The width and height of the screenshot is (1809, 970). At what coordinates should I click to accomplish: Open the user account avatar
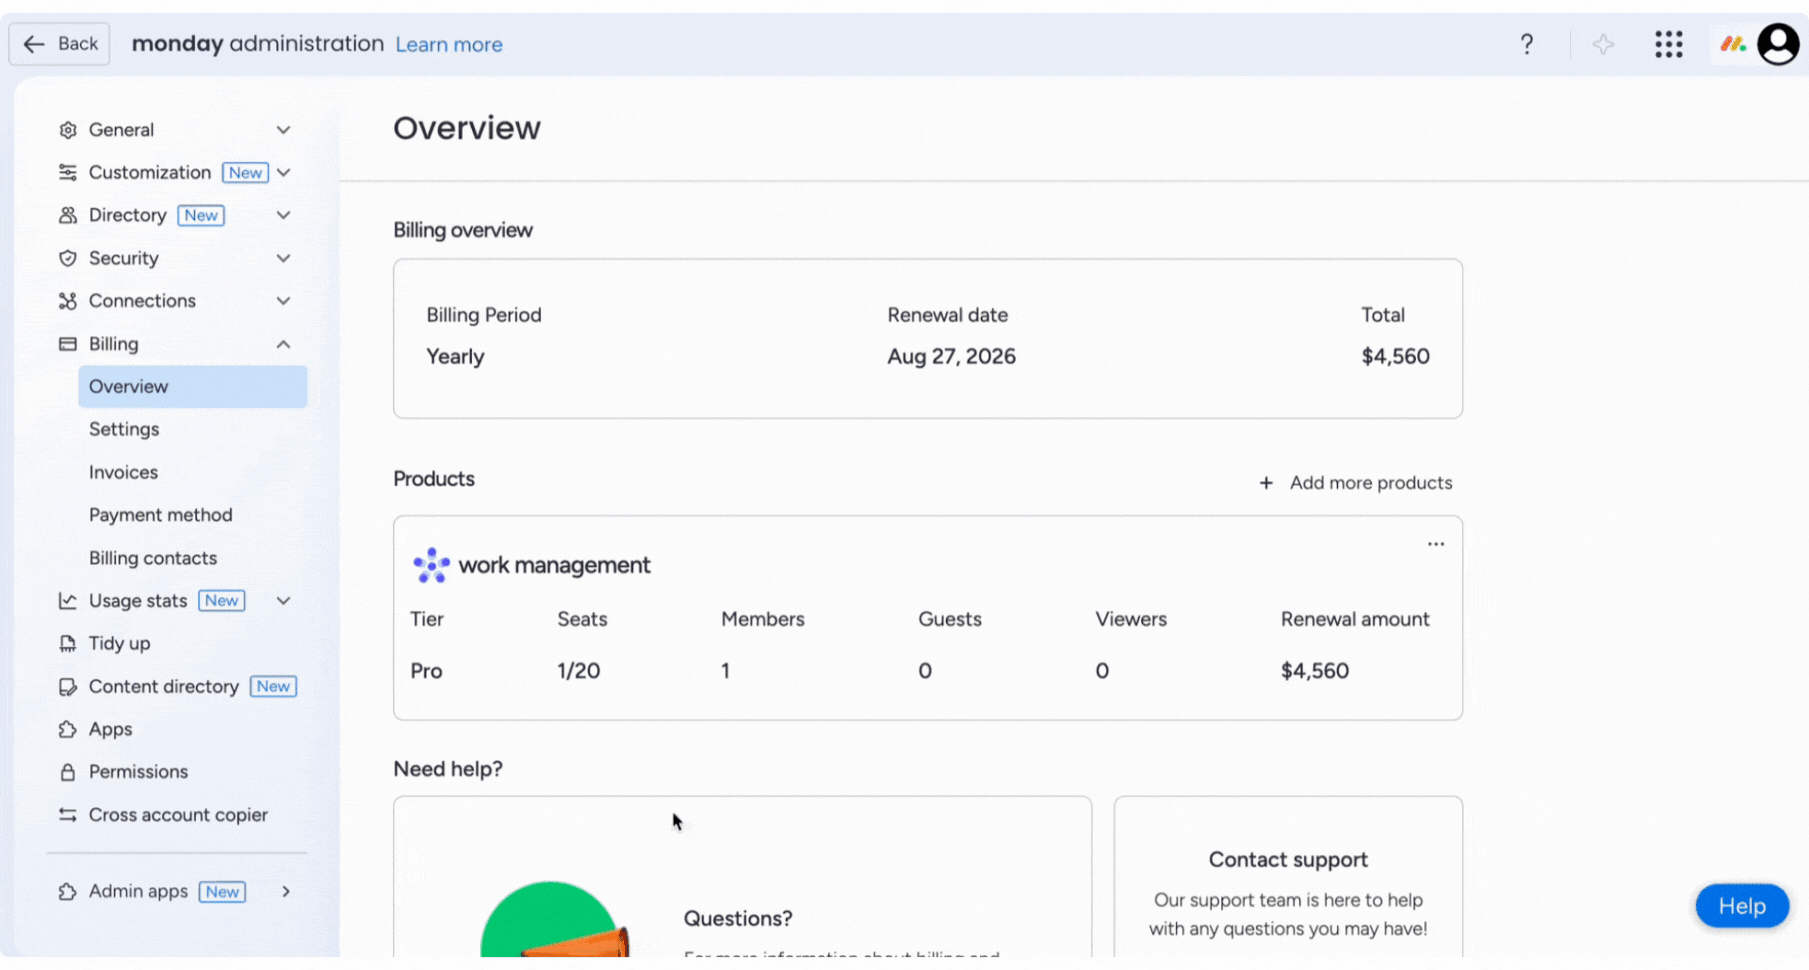tap(1778, 44)
